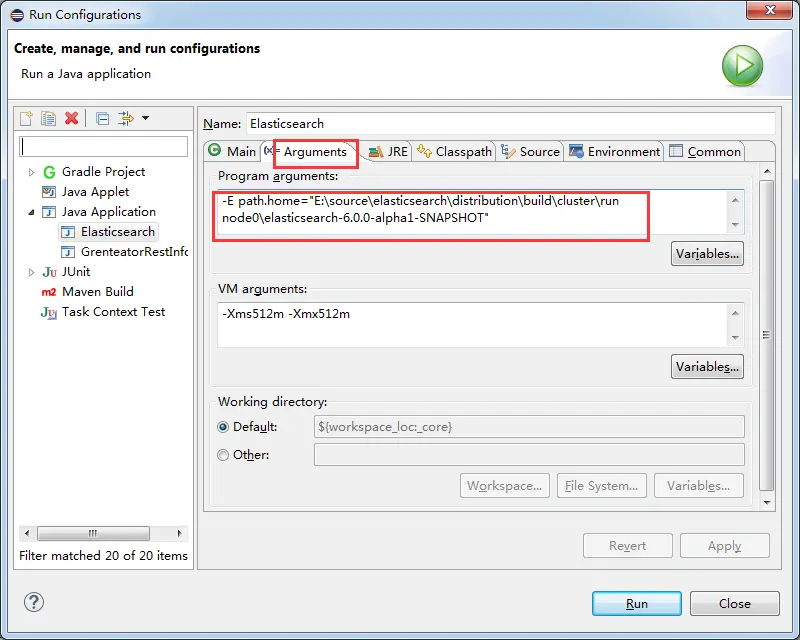The width and height of the screenshot is (800, 640).
Task: Switch to the Source tab
Action: click(x=531, y=152)
